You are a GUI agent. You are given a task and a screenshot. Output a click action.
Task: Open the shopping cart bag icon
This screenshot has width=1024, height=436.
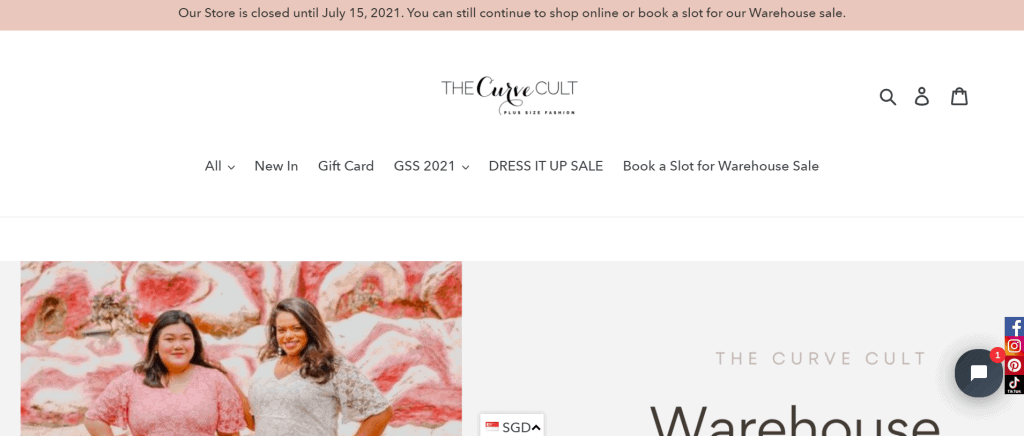[x=959, y=97]
